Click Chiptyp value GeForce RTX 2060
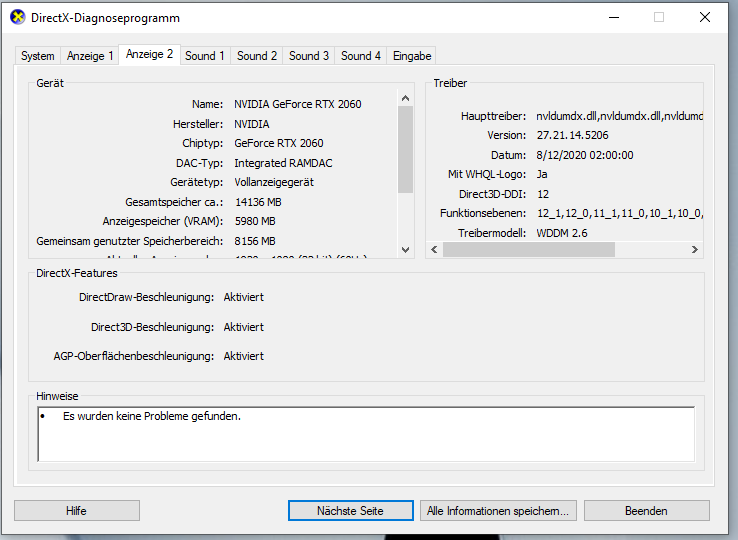Screen dimensions: 738x540 coord(279,143)
